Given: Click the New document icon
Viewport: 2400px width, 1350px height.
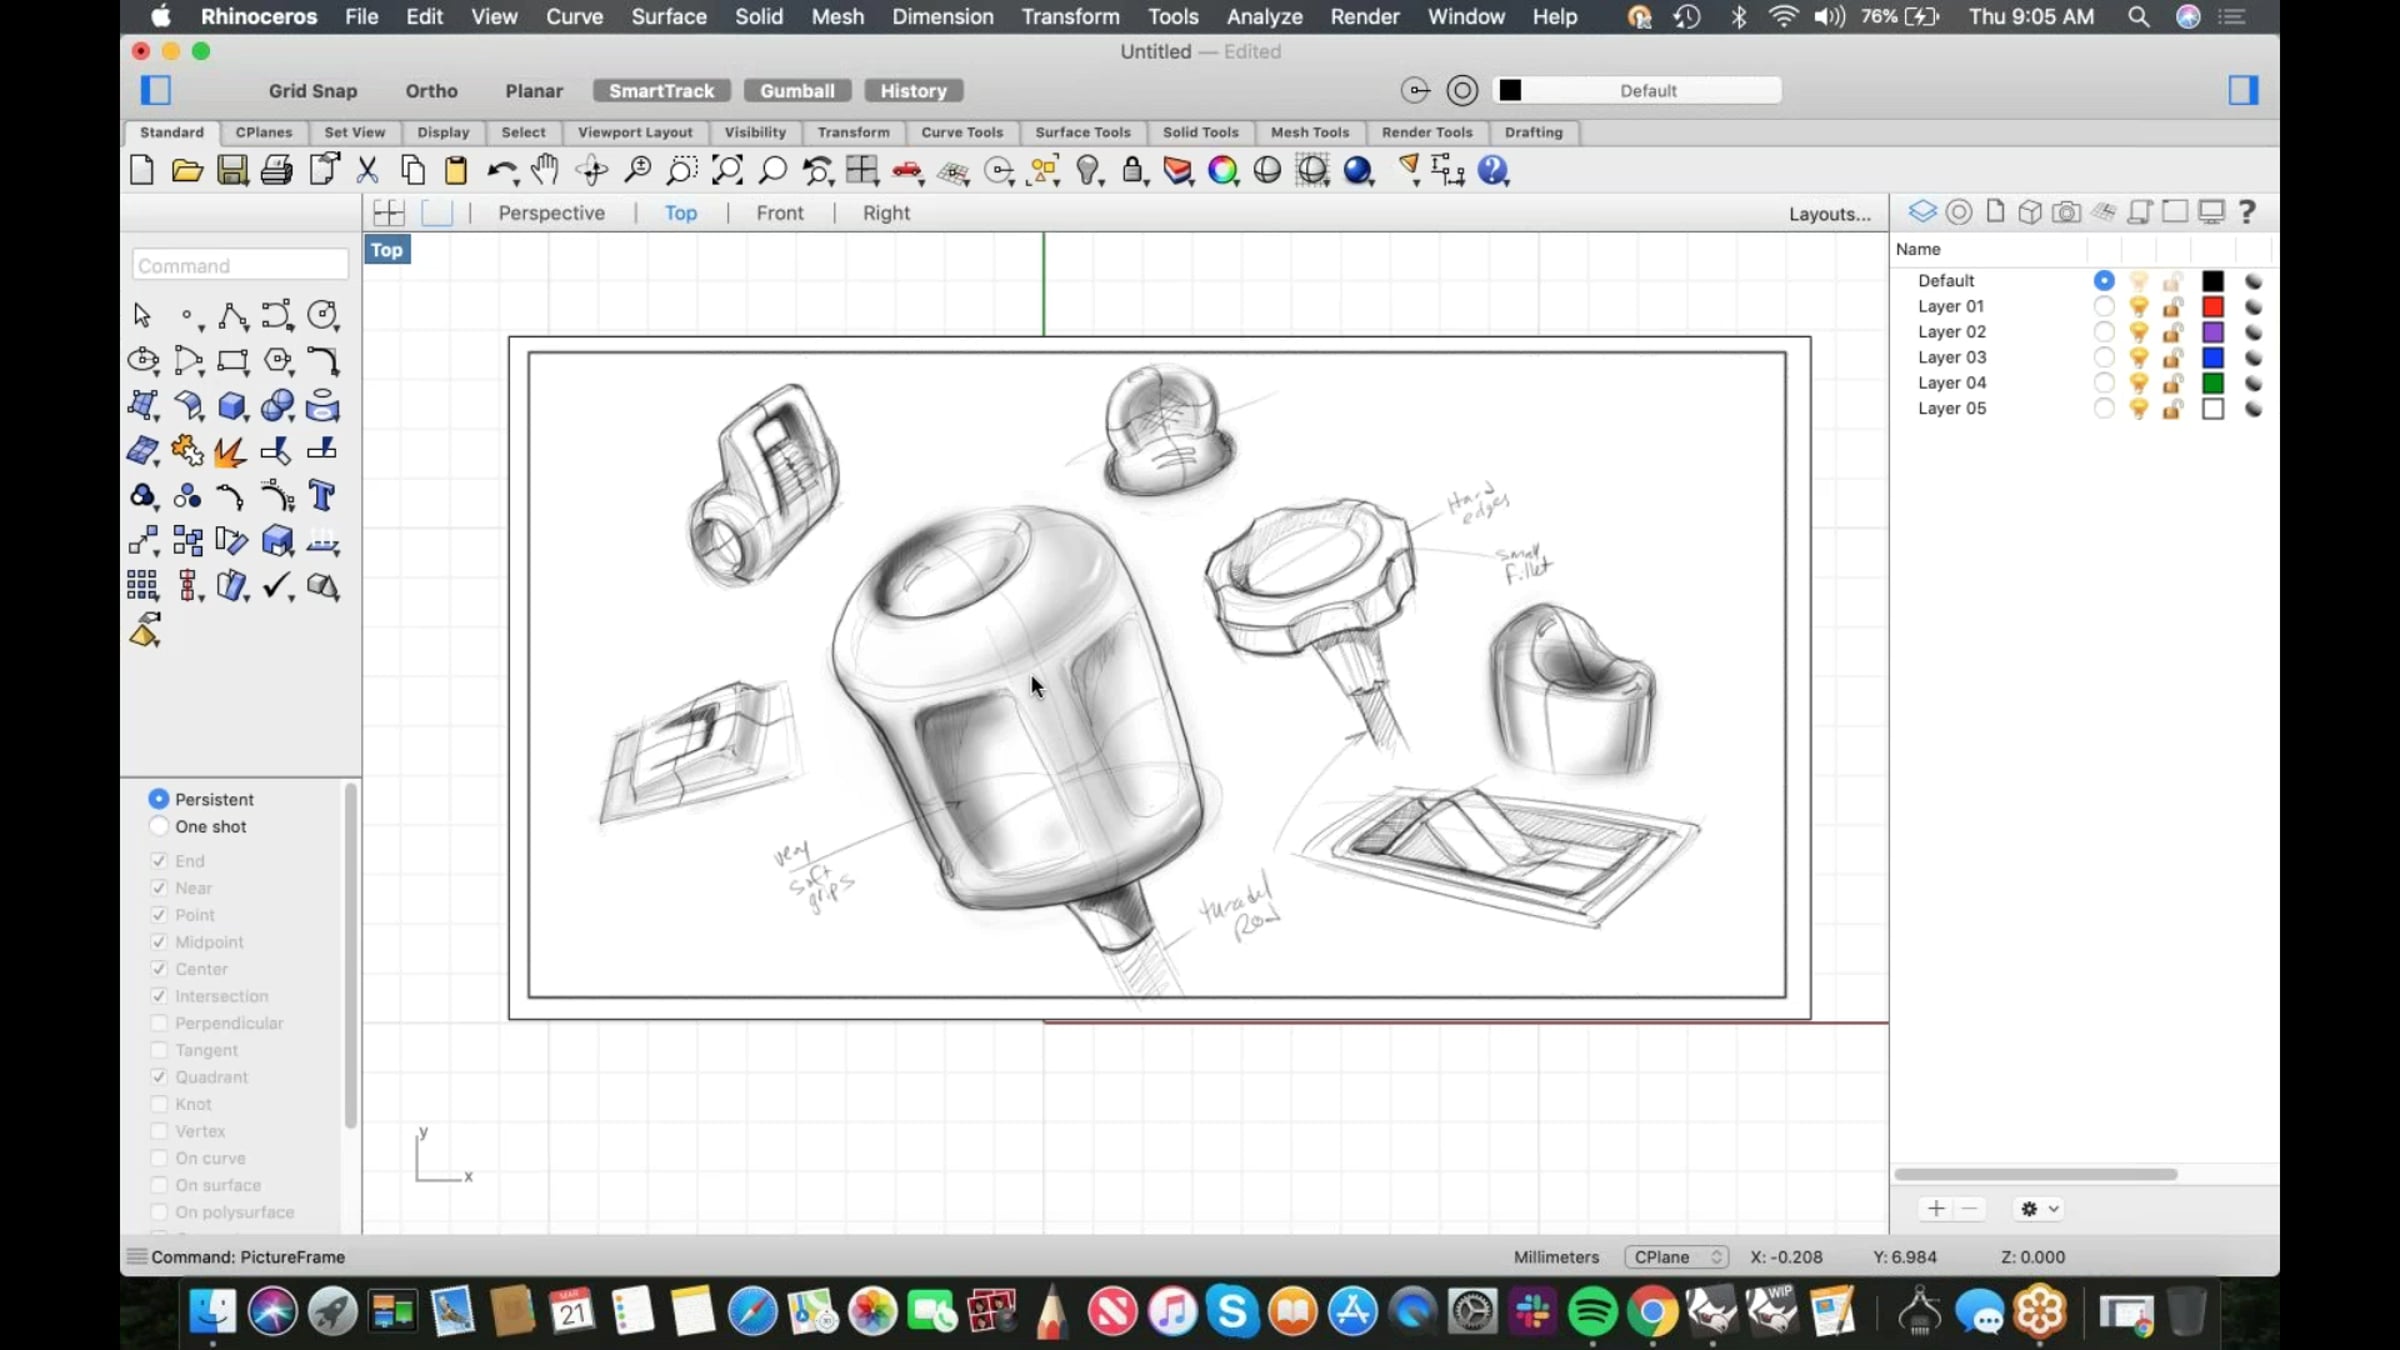Looking at the screenshot, I should pos(142,171).
